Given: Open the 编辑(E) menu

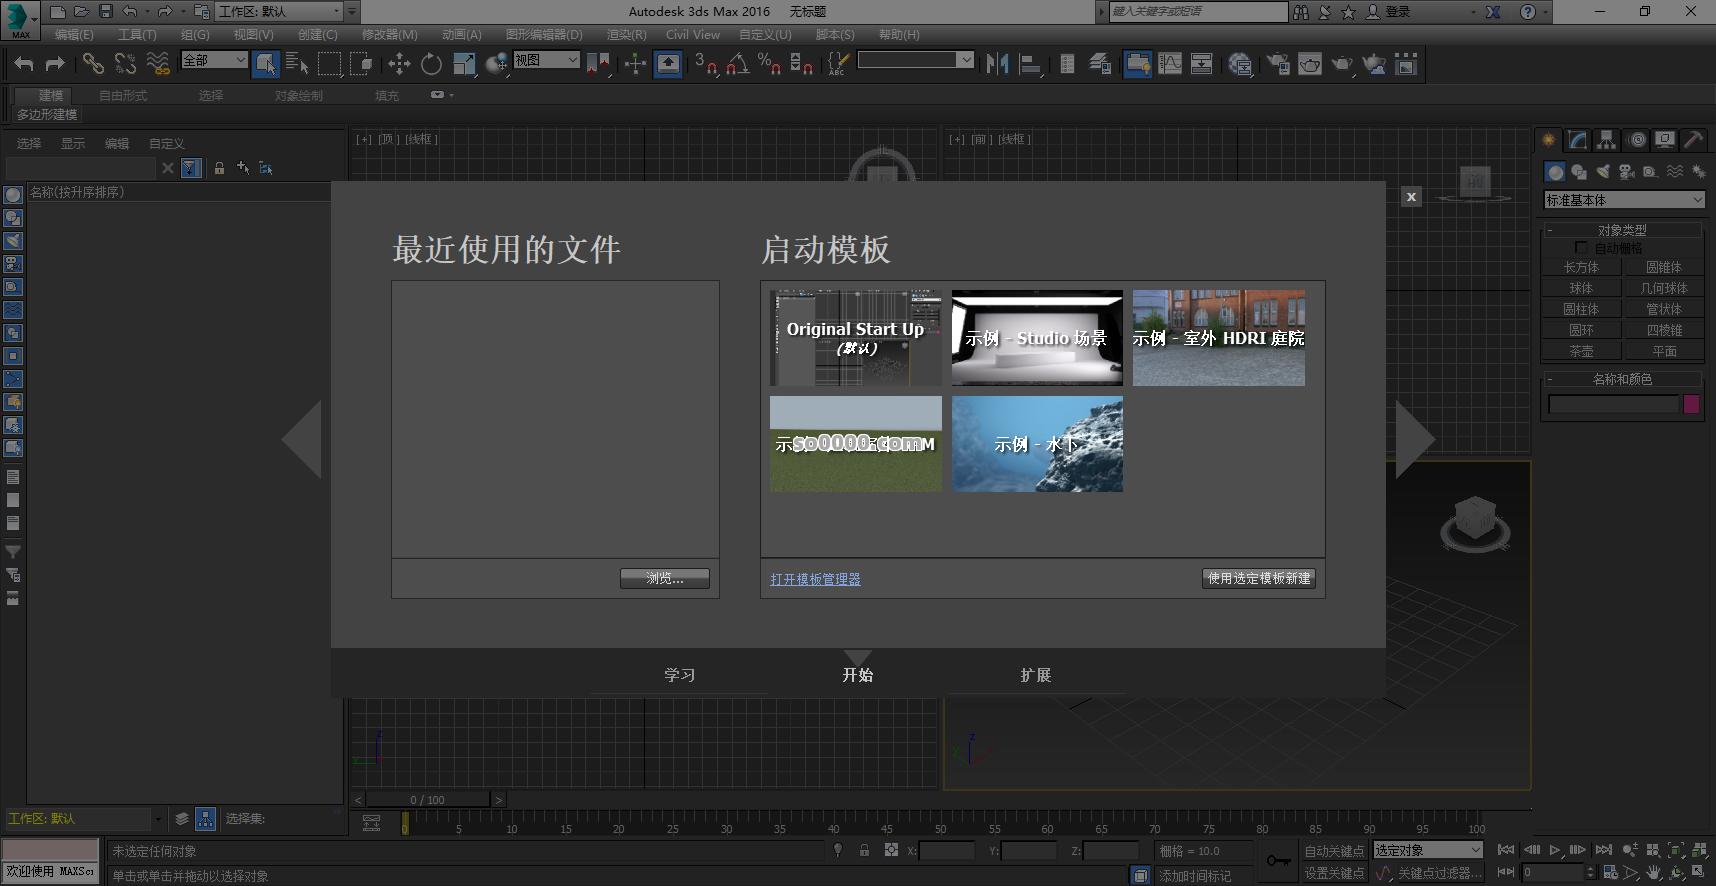Looking at the screenshot, I should click(x=74, y=34).
